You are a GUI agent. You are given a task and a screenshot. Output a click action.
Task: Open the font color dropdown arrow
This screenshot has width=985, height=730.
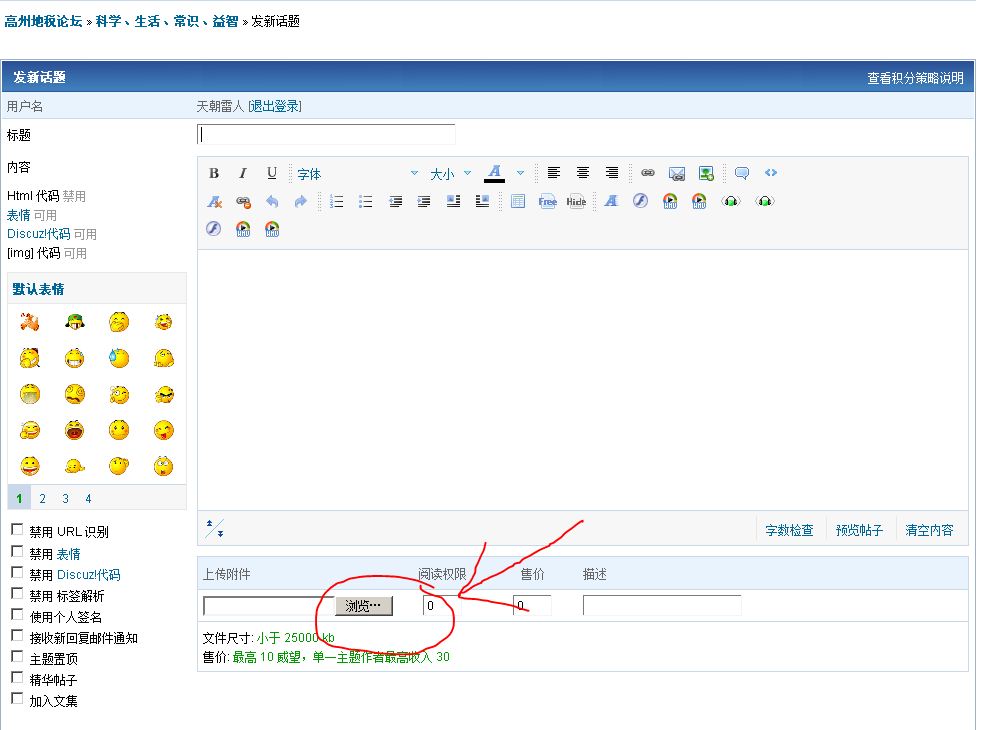click(x=520, y=174)
